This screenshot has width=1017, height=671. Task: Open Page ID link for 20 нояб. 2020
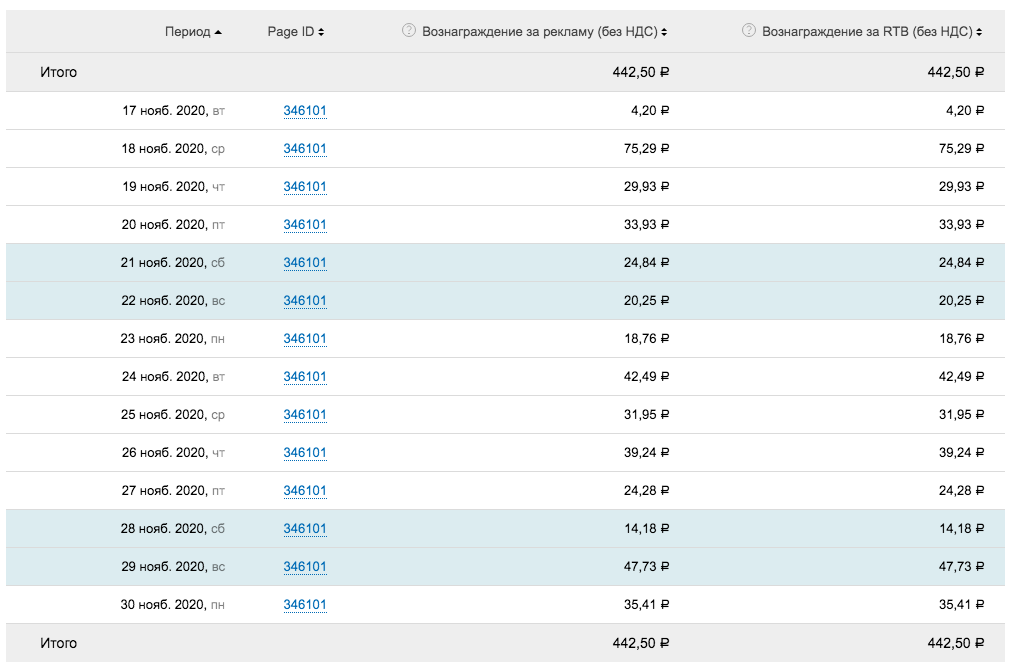click(305, 225)
